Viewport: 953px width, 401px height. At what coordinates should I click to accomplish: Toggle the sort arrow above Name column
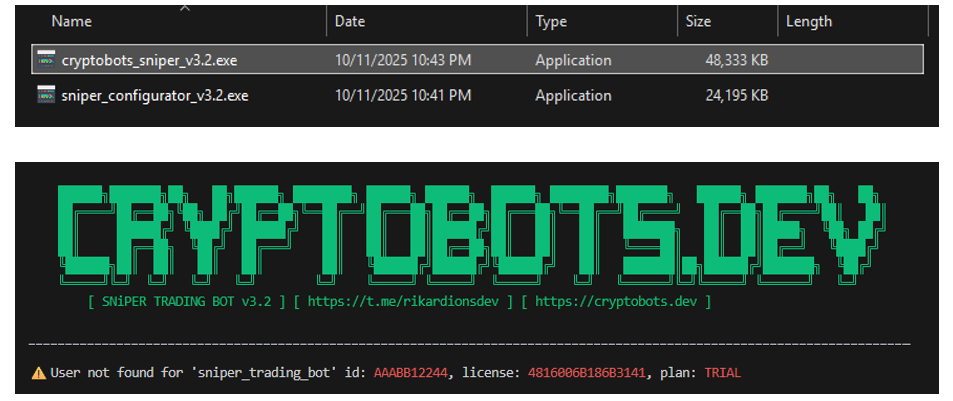tap(185, 9)
